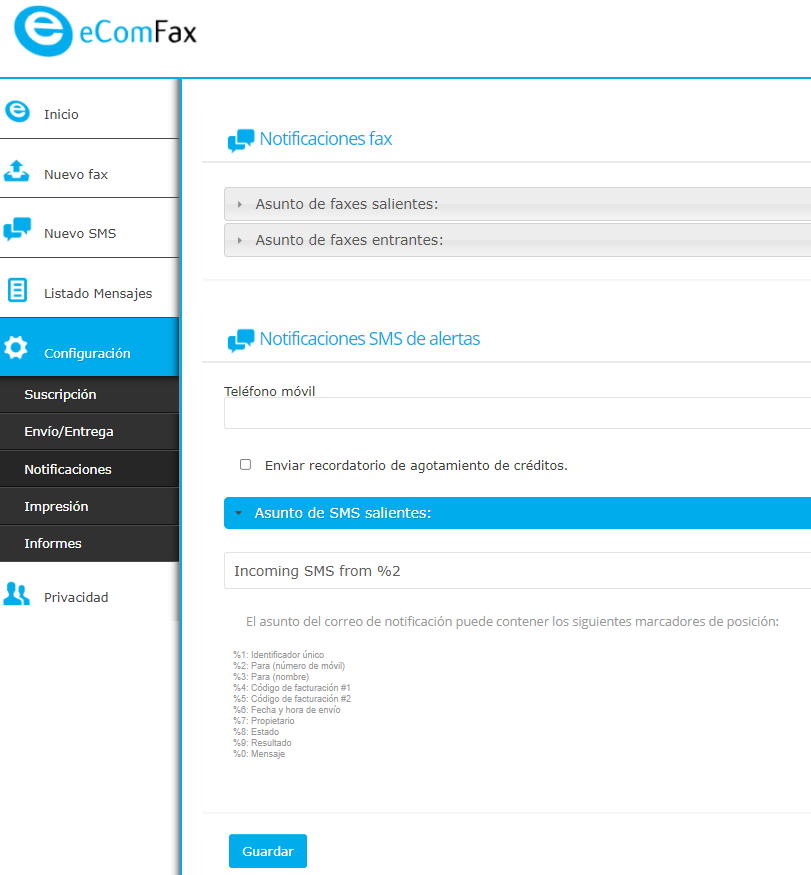Open the Nuevo SMS page

click(x=89, y=228)
